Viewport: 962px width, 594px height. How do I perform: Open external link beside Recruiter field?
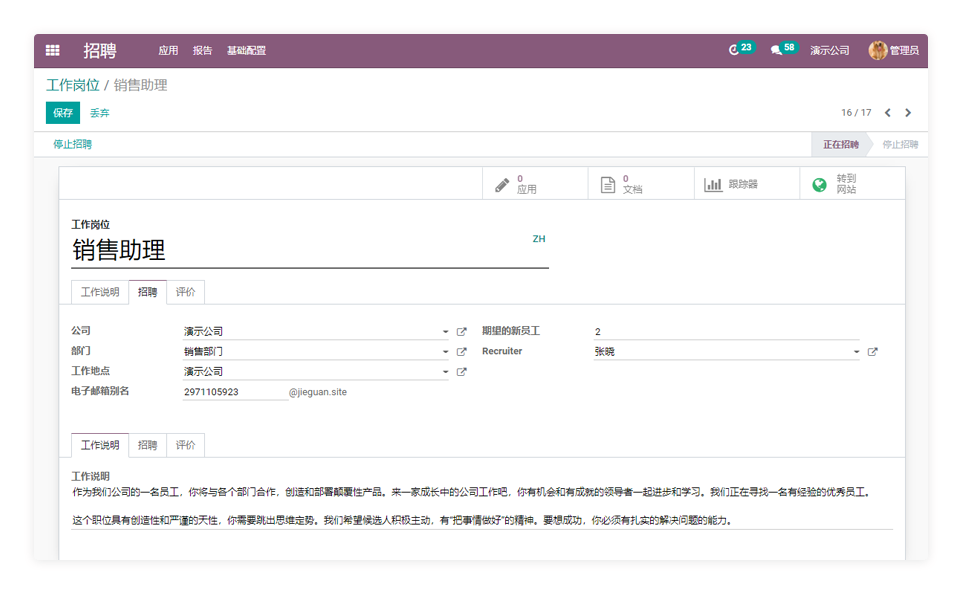pyautogui.click(x=872, y=352)
